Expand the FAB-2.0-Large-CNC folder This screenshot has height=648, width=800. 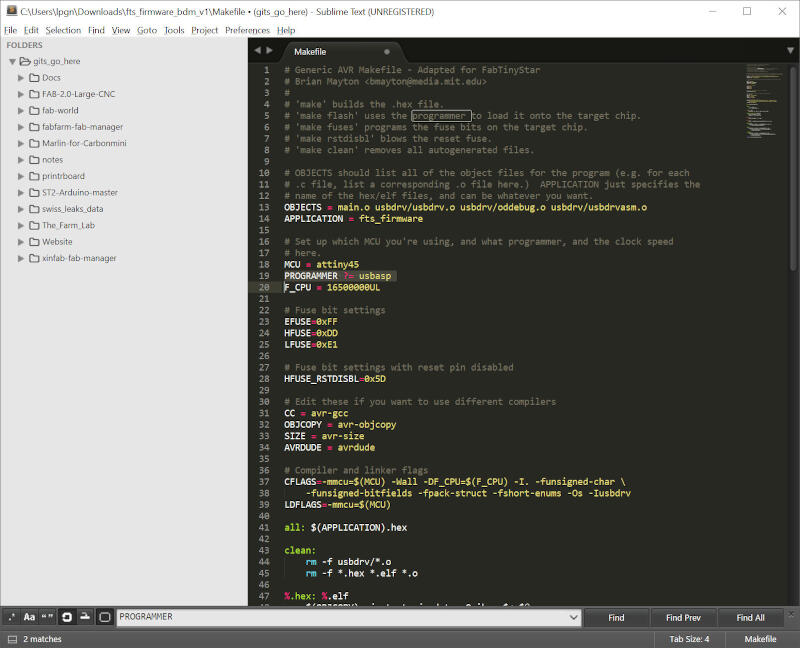pyautogui.click(x=21, y=94)
